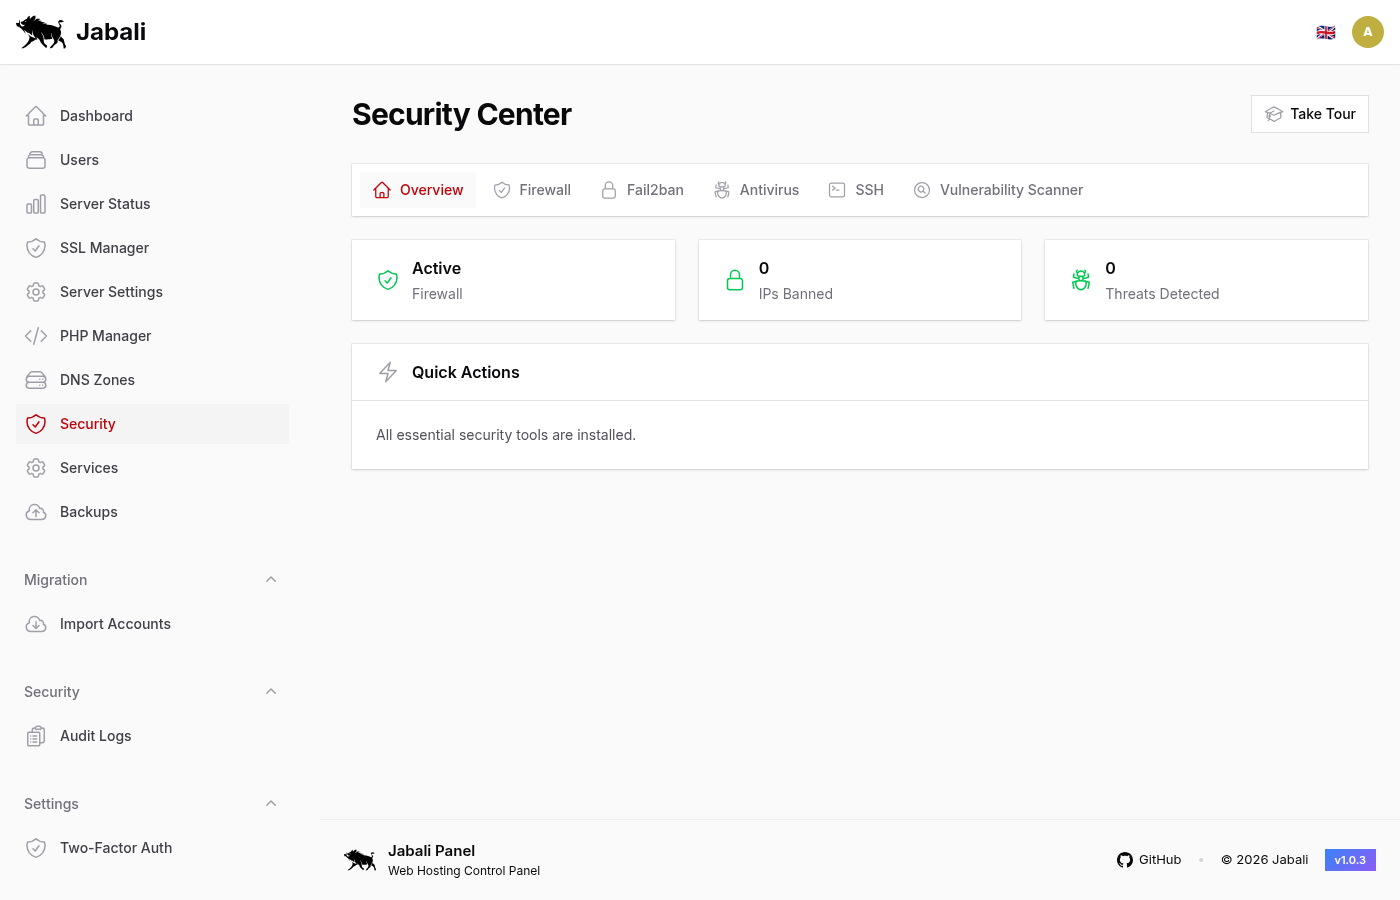Select the SSL Manager shield icon in sidebar
1400x900 pixels.
36,247
